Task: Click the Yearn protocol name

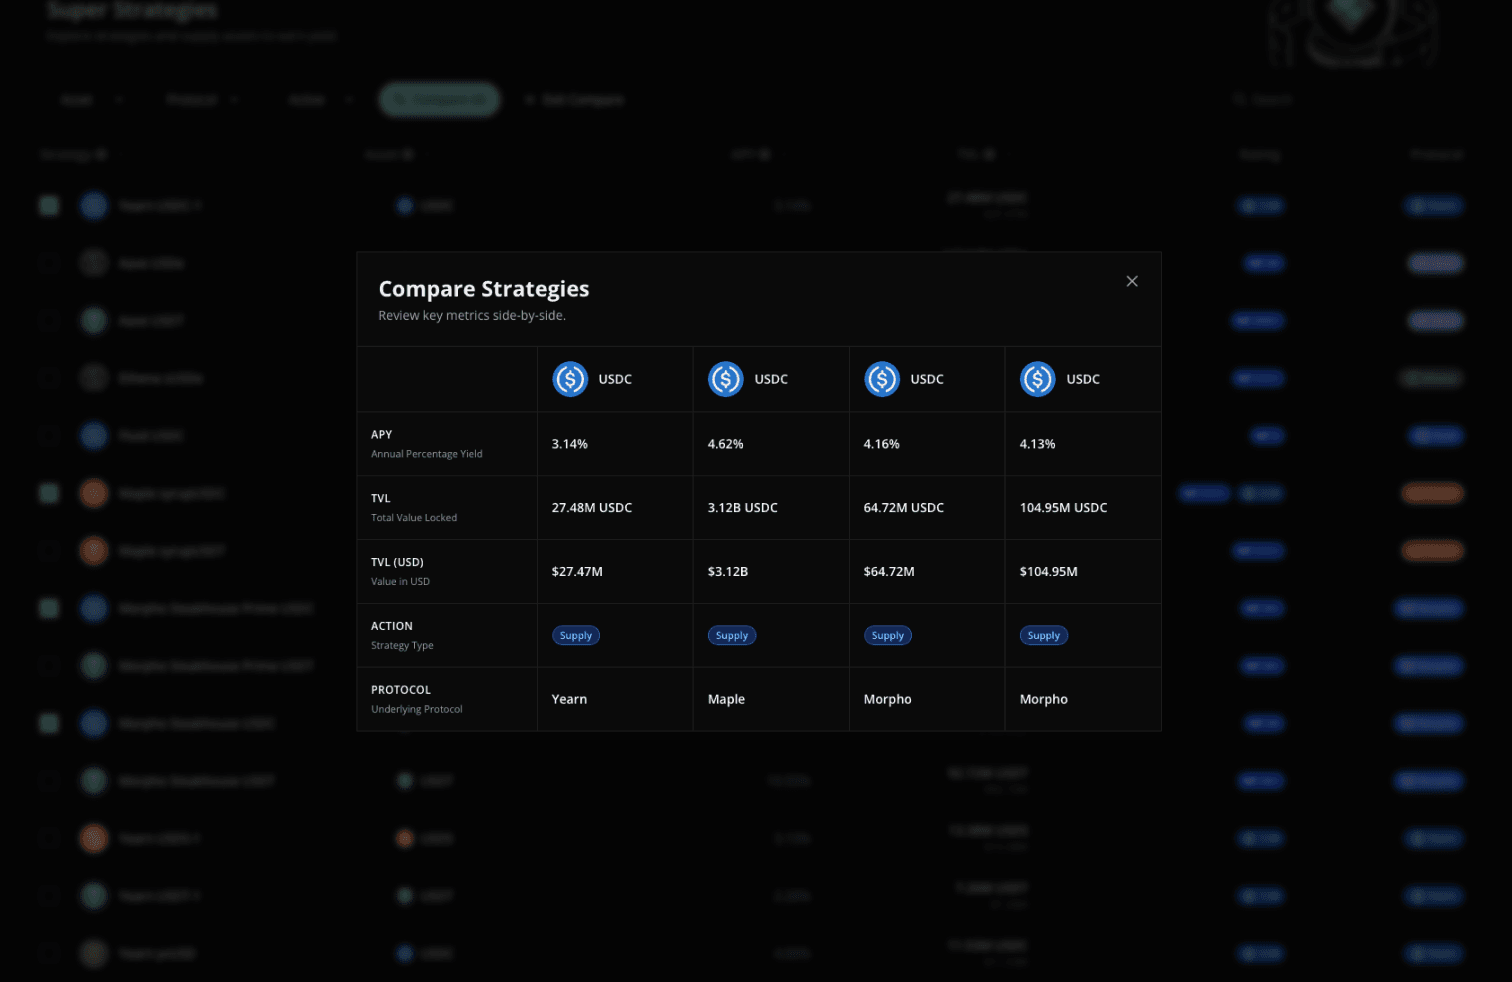Action: point(570,699)
